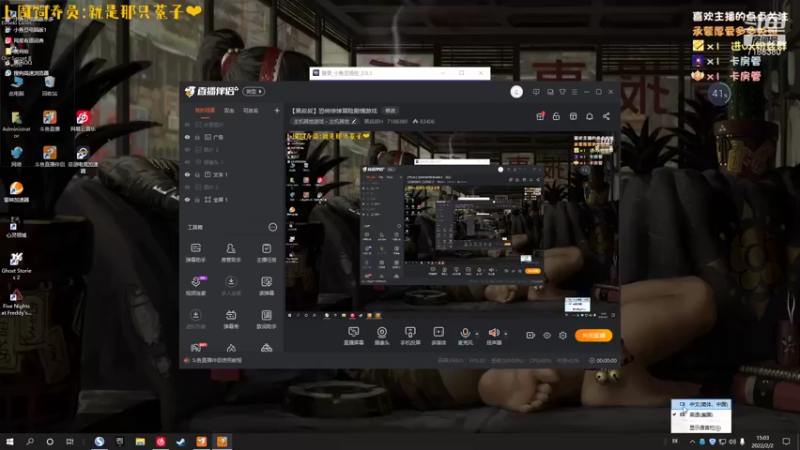Add a 多媒体 source
Viewport: 800px width, 450px height.
coord(438,336)
